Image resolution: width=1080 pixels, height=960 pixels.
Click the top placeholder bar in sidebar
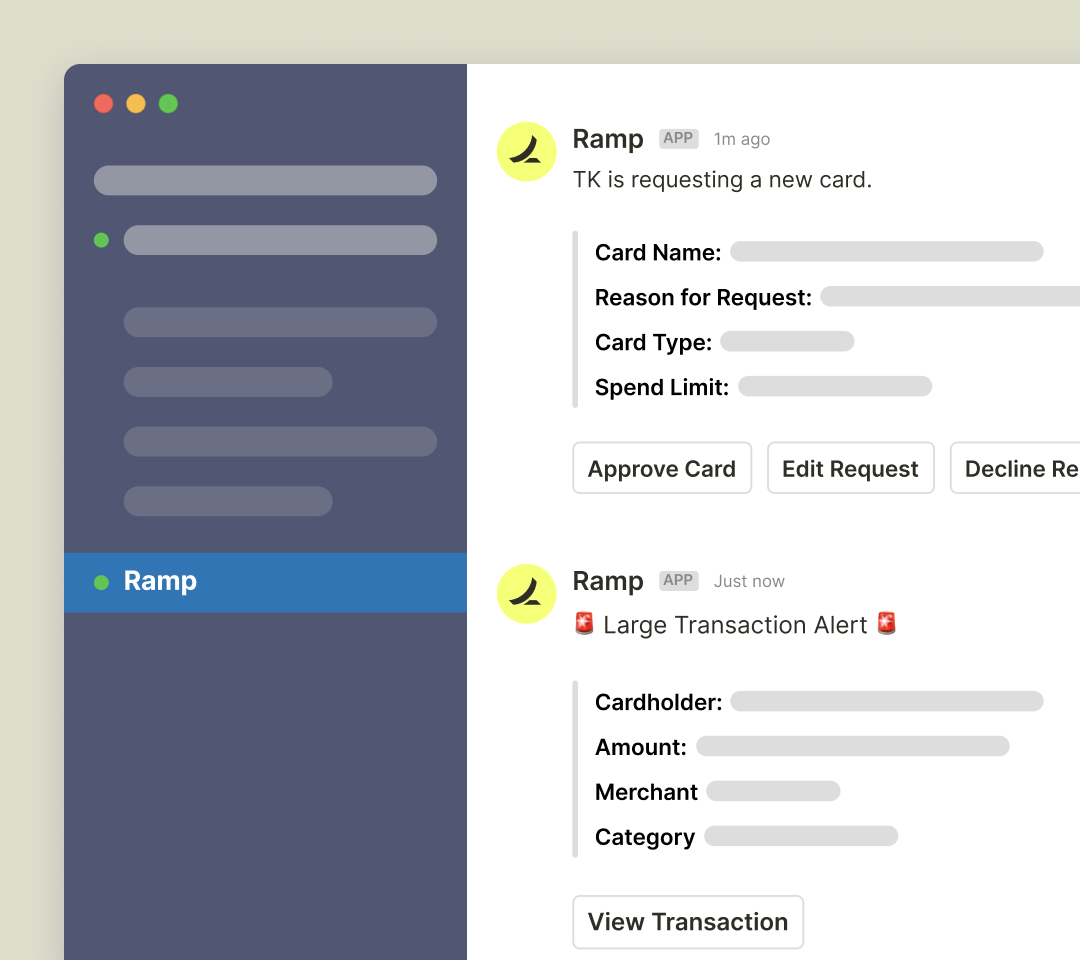tap(265, 180)
